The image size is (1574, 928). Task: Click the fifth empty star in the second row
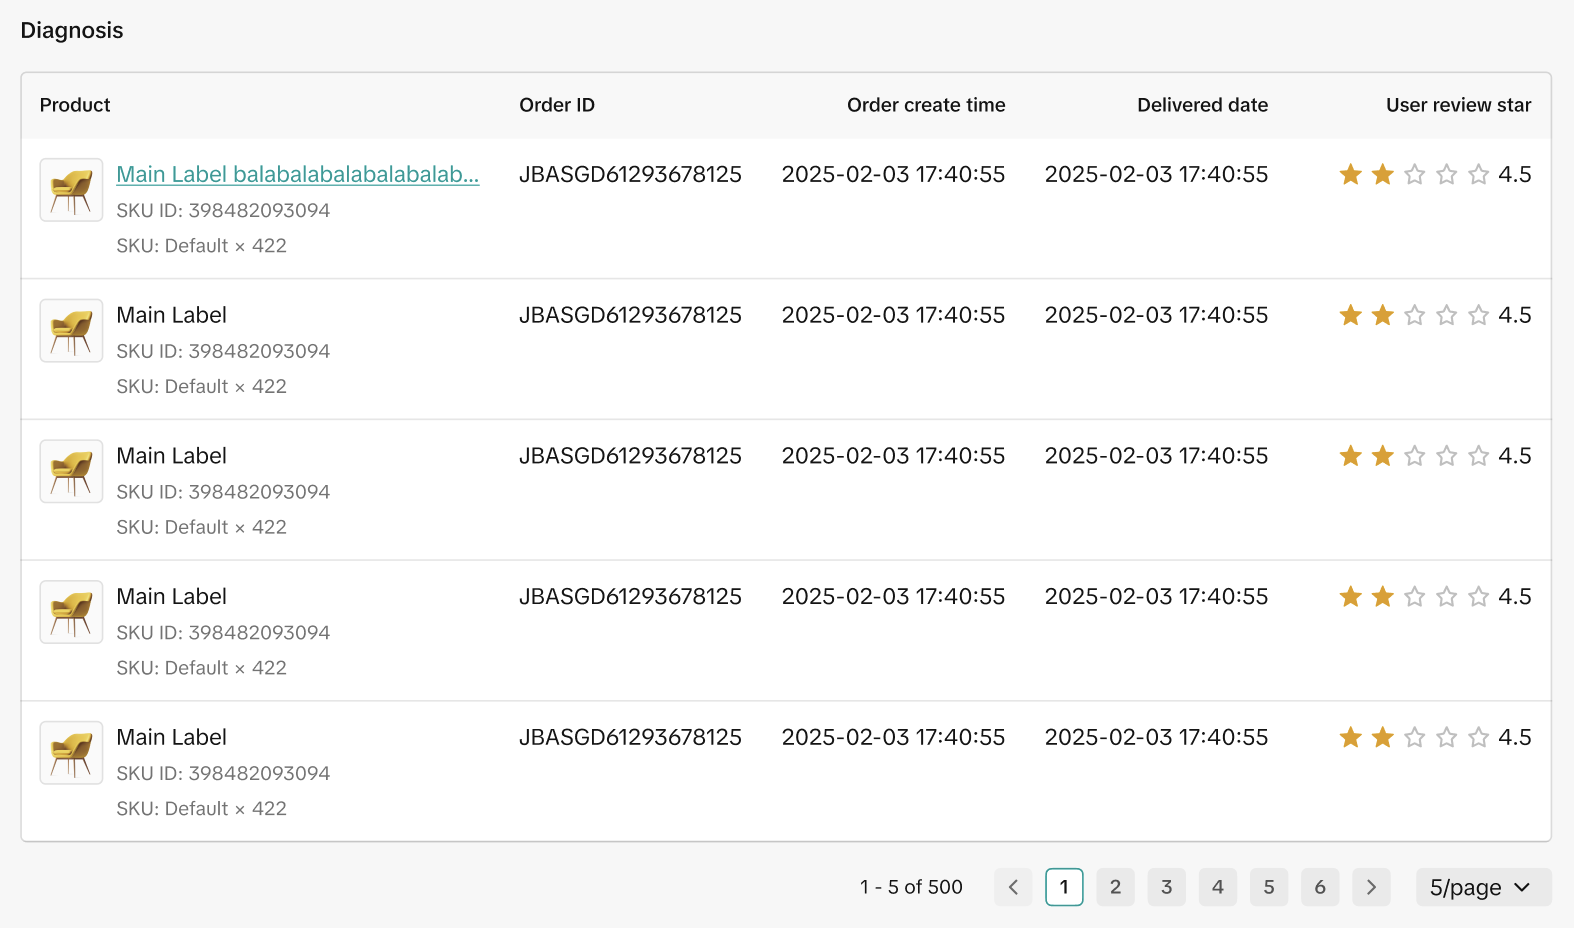tap(1478, 316)
